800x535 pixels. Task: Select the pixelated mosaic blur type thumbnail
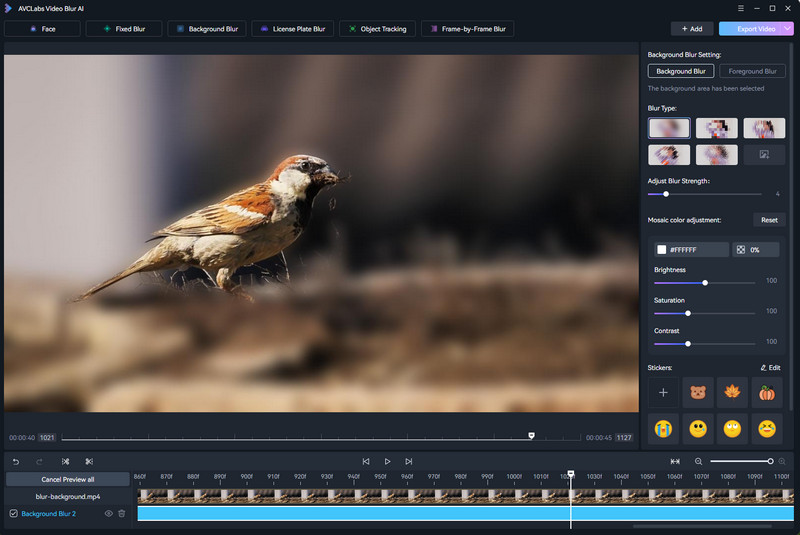[716, 128]
